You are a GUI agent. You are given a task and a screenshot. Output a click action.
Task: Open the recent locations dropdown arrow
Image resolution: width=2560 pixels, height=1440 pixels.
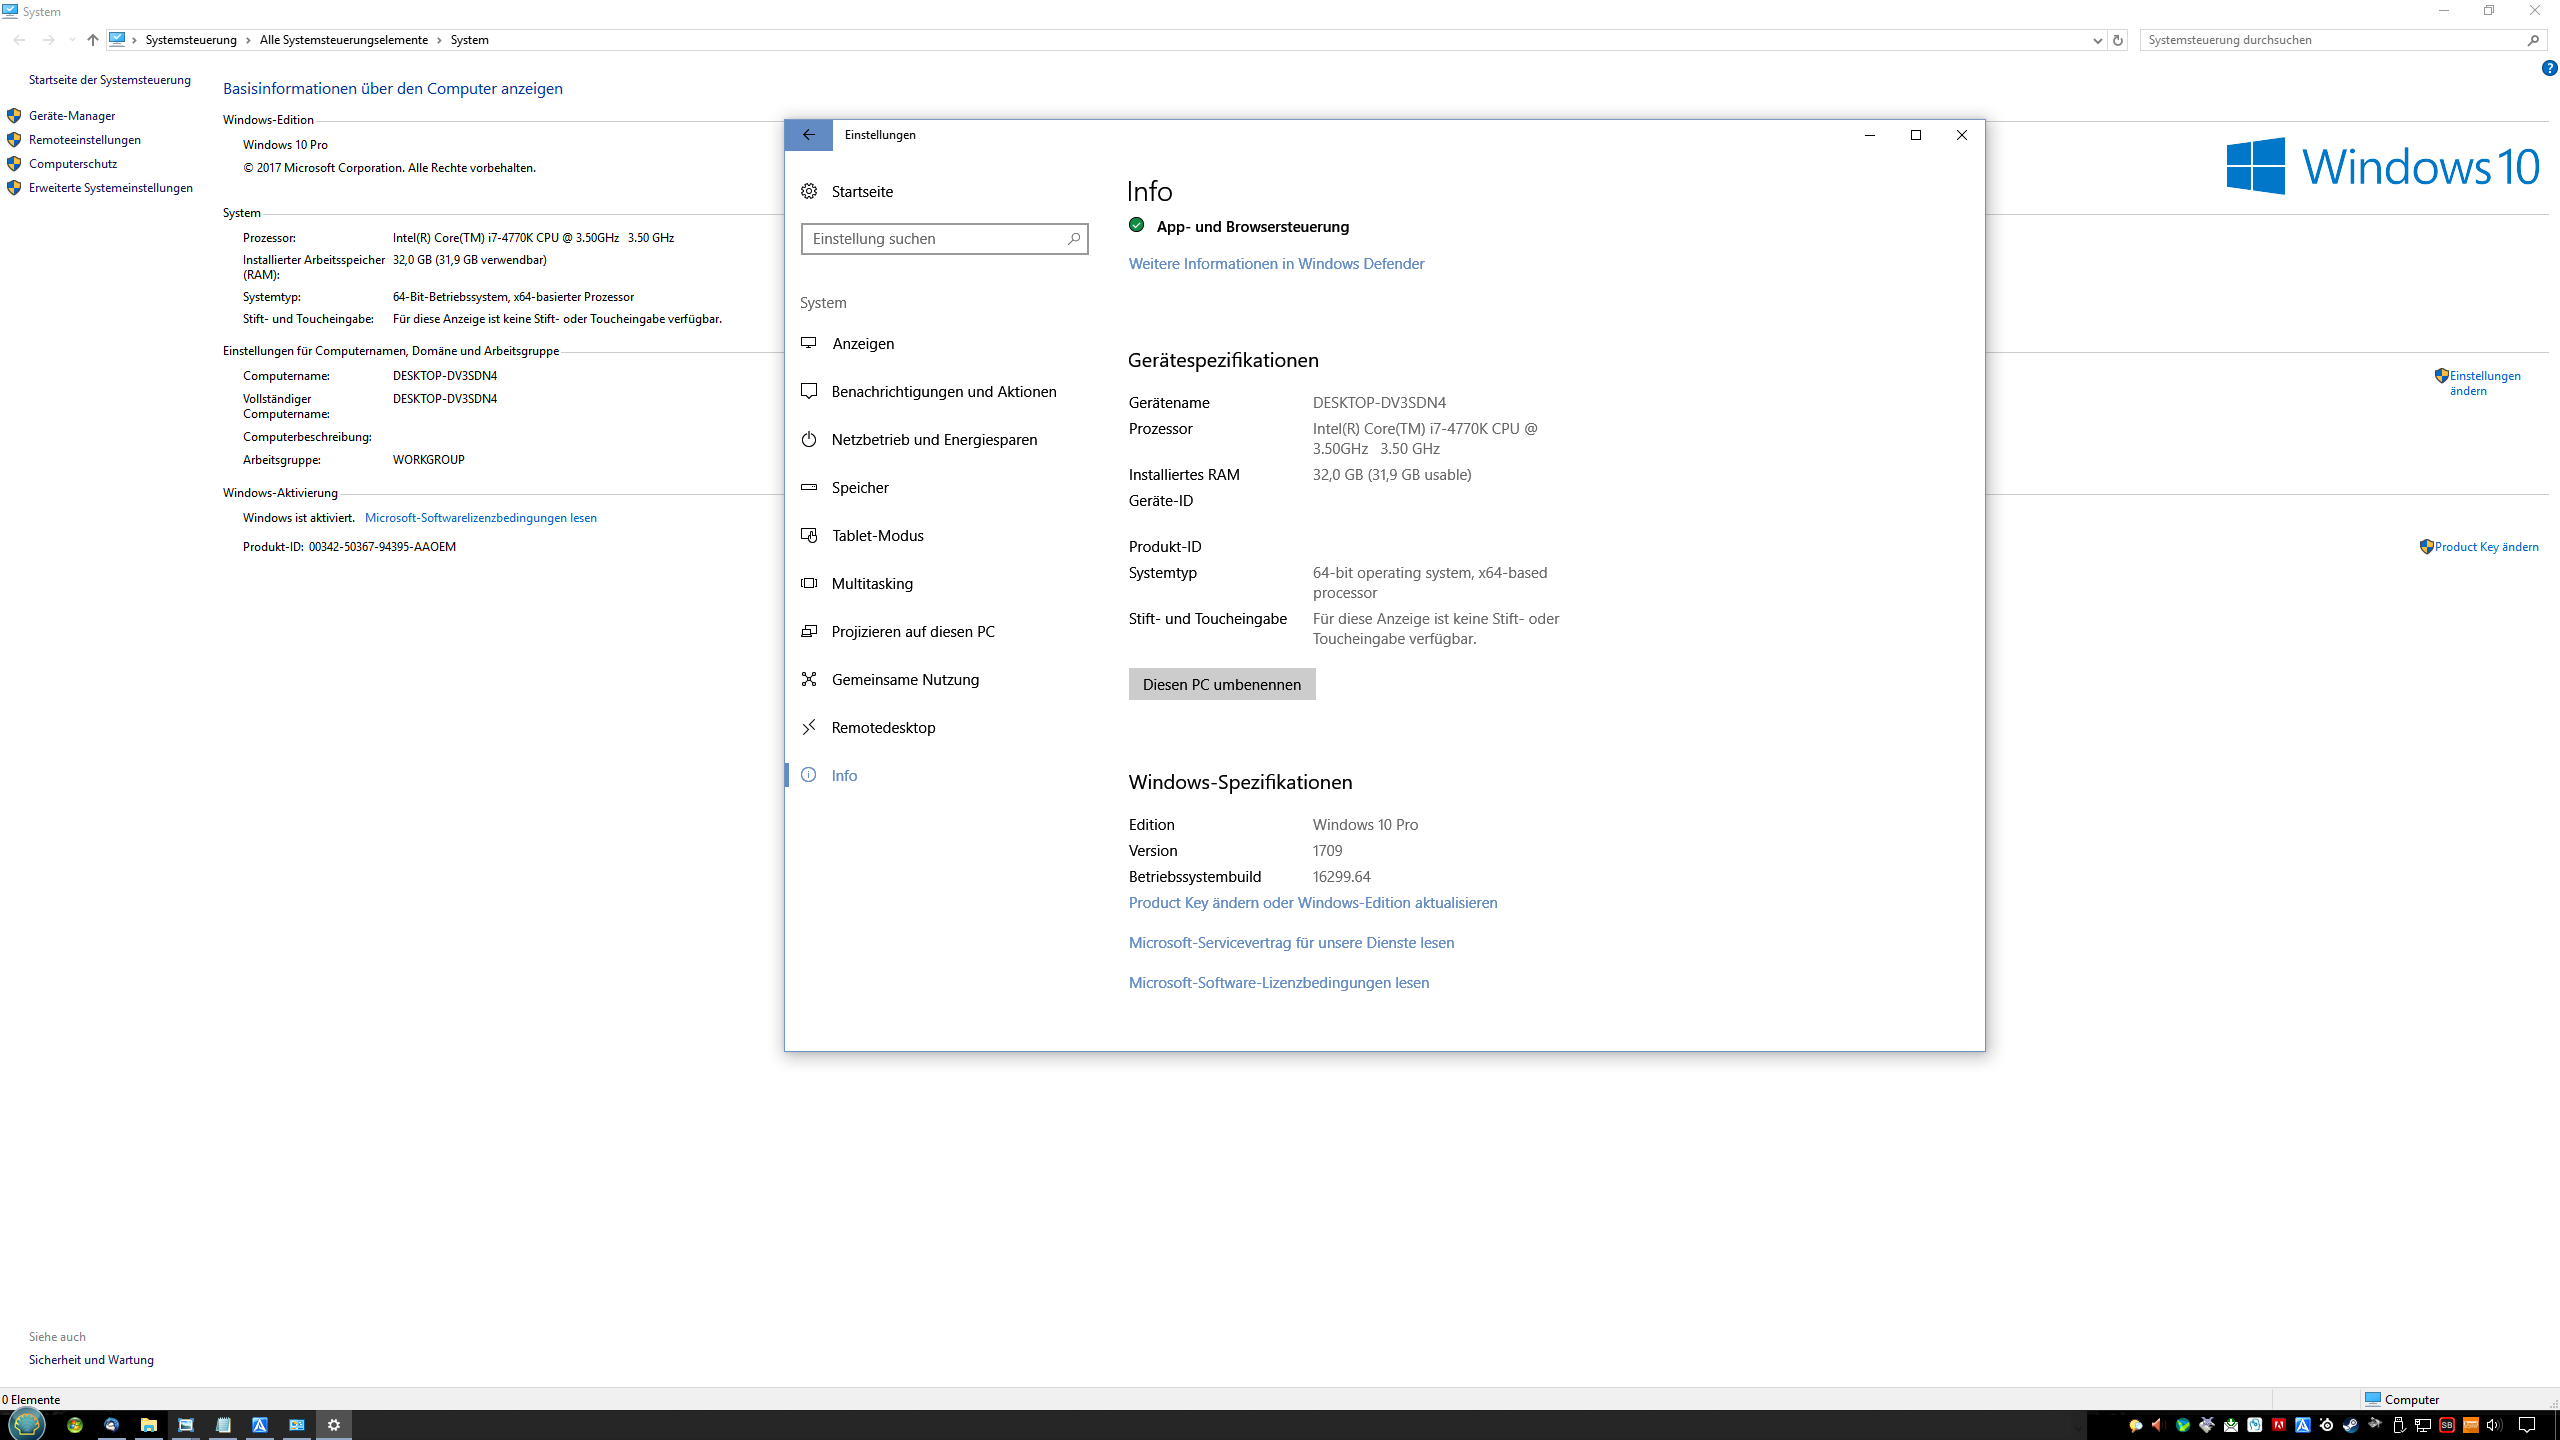click(72, 40)
